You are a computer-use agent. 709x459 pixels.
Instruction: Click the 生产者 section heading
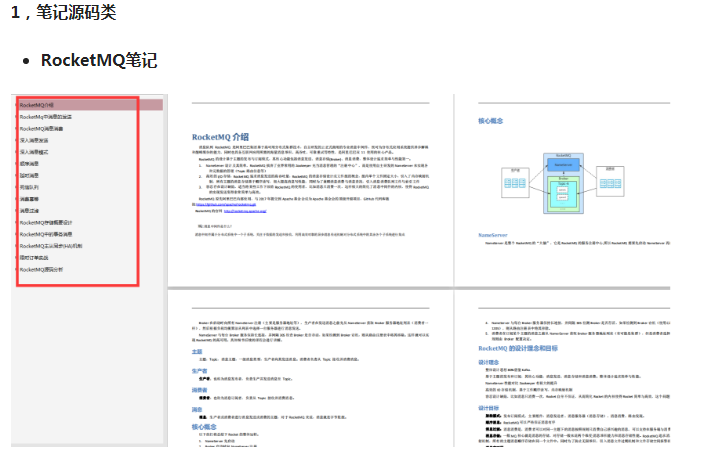(x=199, y=371)
